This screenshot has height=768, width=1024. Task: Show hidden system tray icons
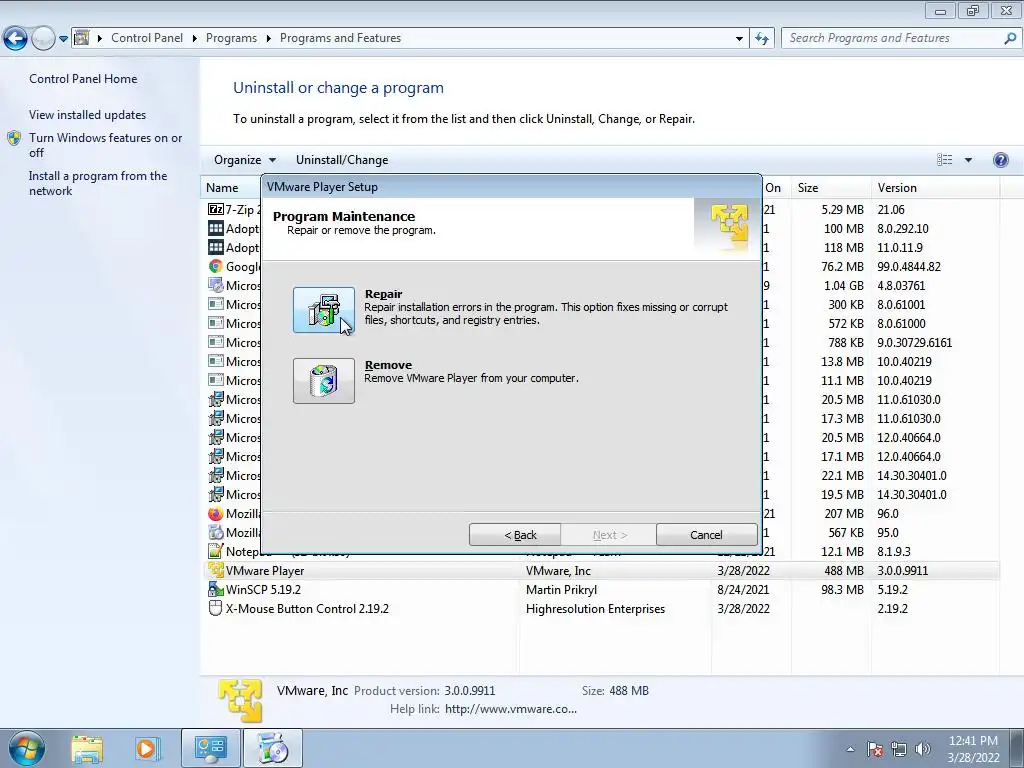(850, 749)
